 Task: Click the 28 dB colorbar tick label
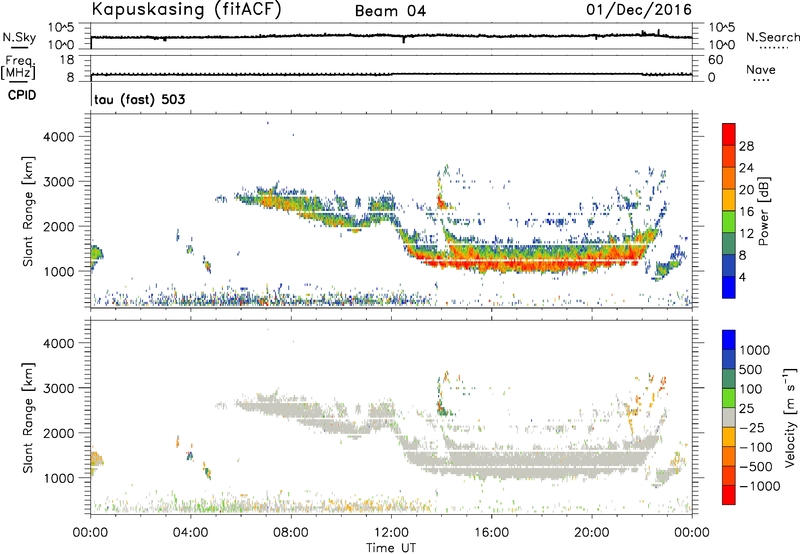pos(746,146)
